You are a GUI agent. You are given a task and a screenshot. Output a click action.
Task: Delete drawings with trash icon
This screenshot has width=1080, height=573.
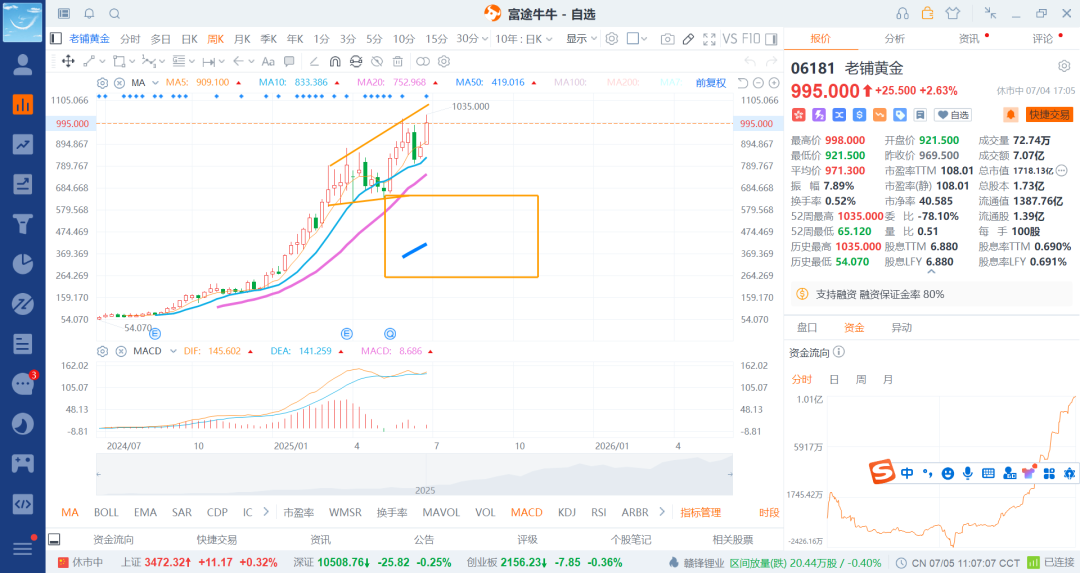point(398,61)
